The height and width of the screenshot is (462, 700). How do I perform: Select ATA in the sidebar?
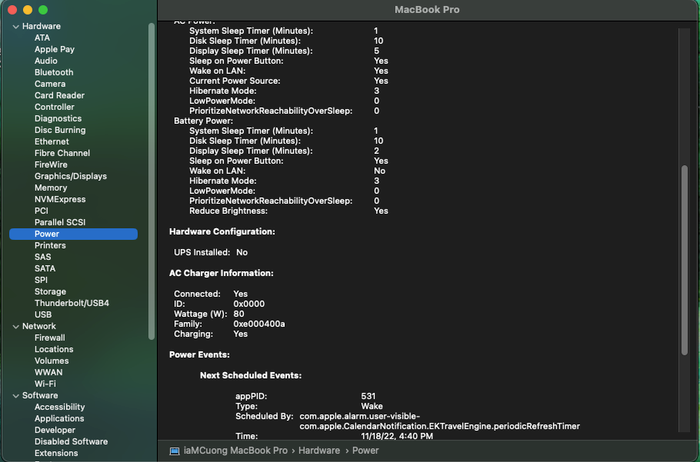click(42, 38)
